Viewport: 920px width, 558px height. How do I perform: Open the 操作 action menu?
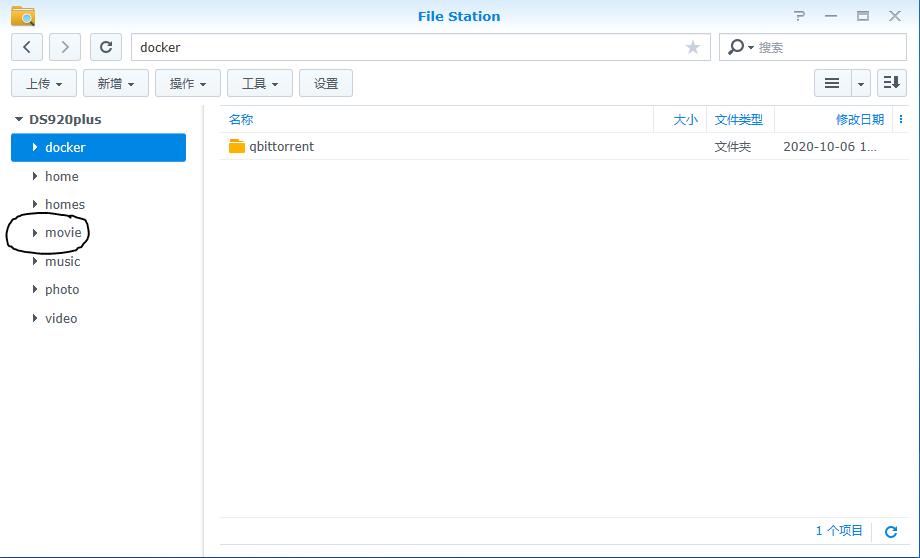click(x=188, y=83)
